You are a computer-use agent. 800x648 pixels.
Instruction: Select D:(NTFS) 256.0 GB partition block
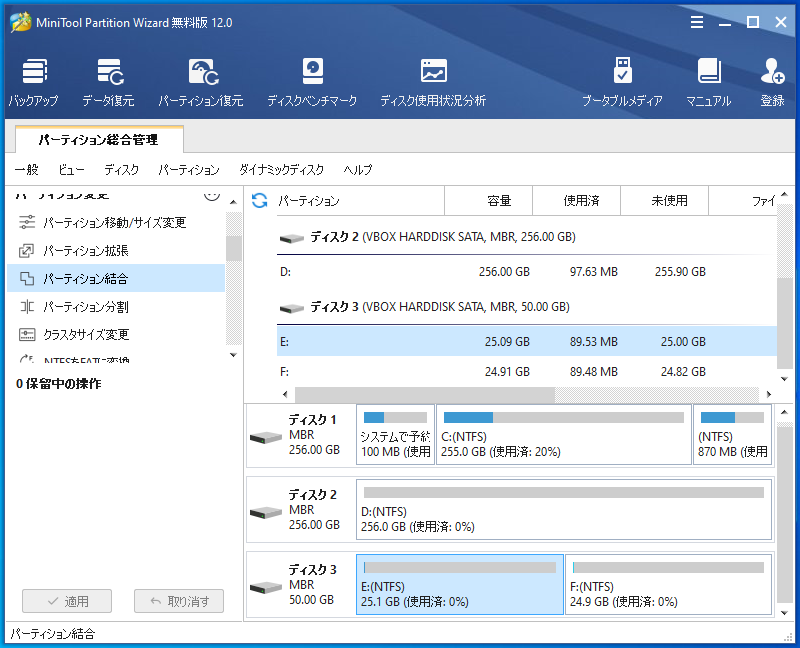564,510
